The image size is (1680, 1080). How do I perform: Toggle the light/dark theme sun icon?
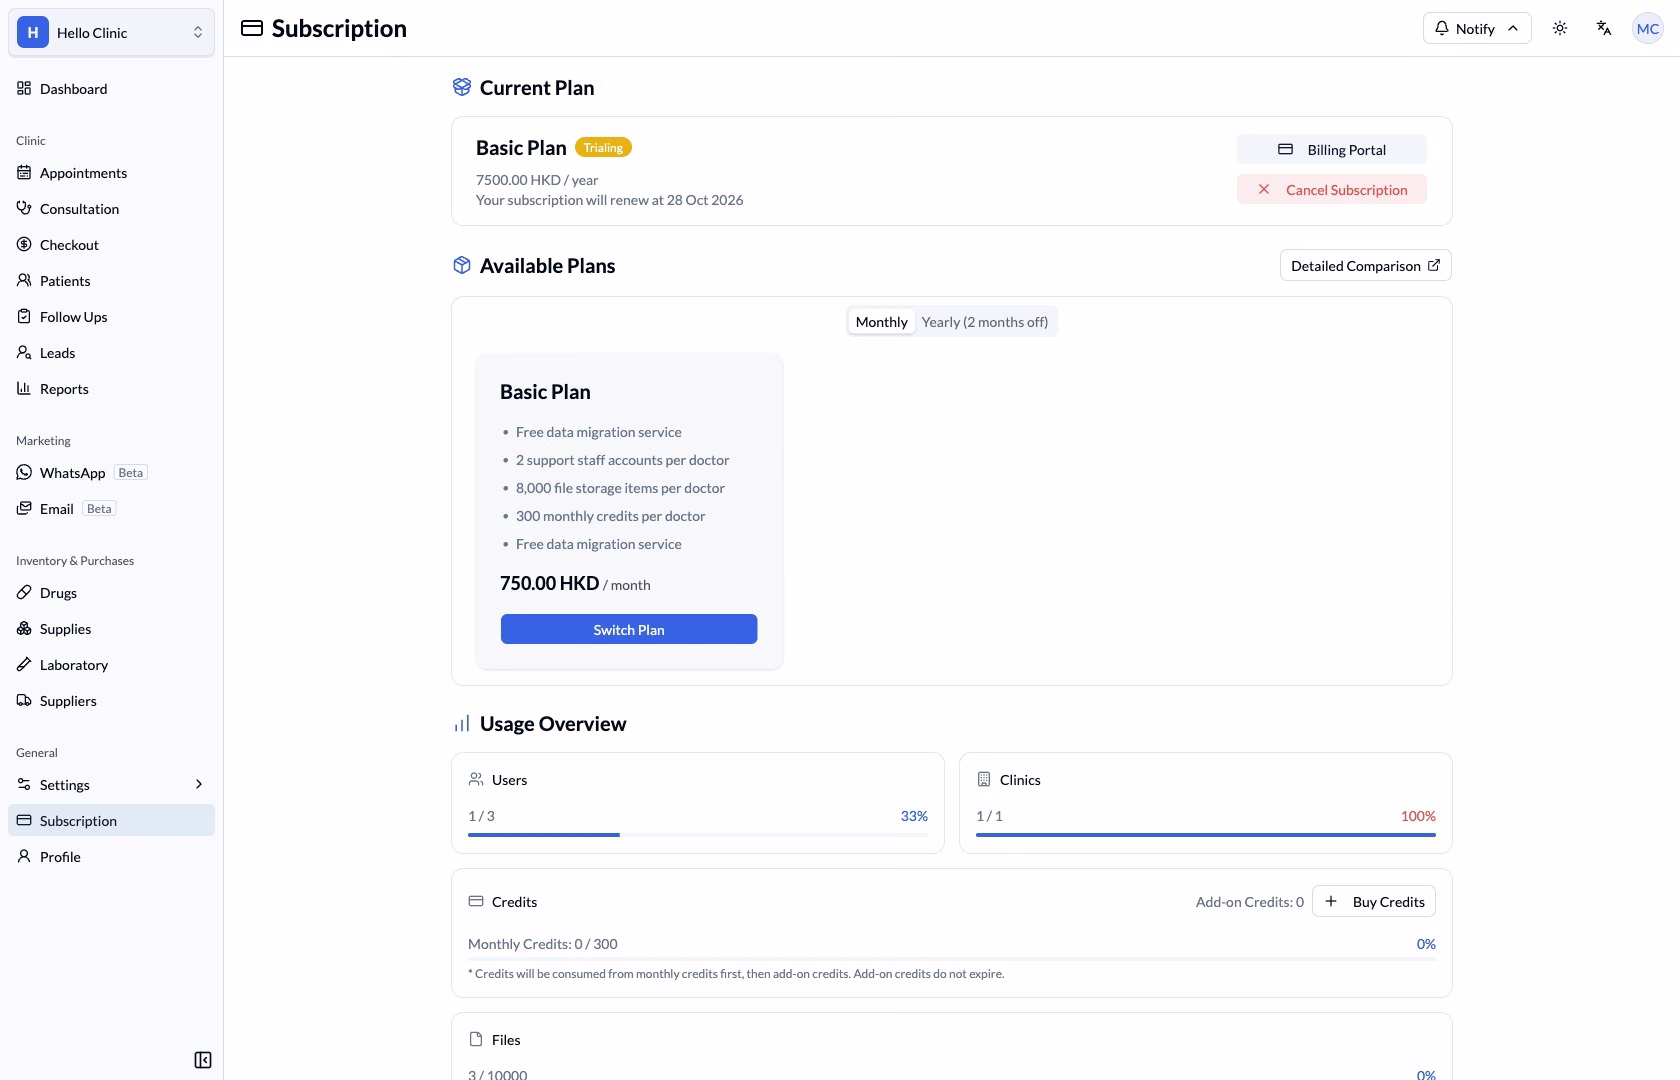1560,28
